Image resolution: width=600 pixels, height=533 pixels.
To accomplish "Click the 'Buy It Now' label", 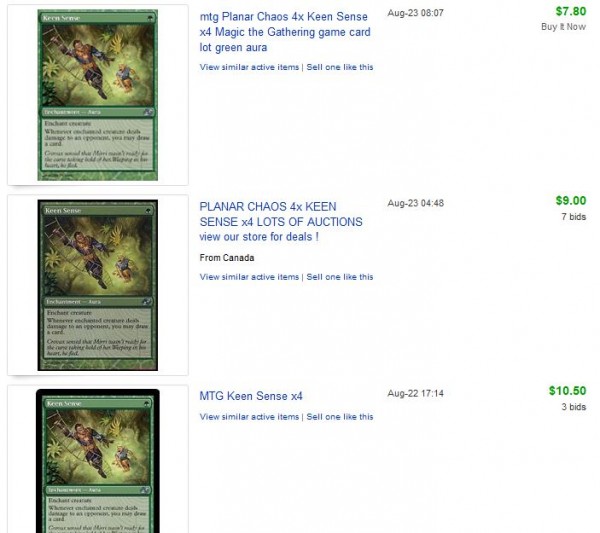I will coord(563,27).
